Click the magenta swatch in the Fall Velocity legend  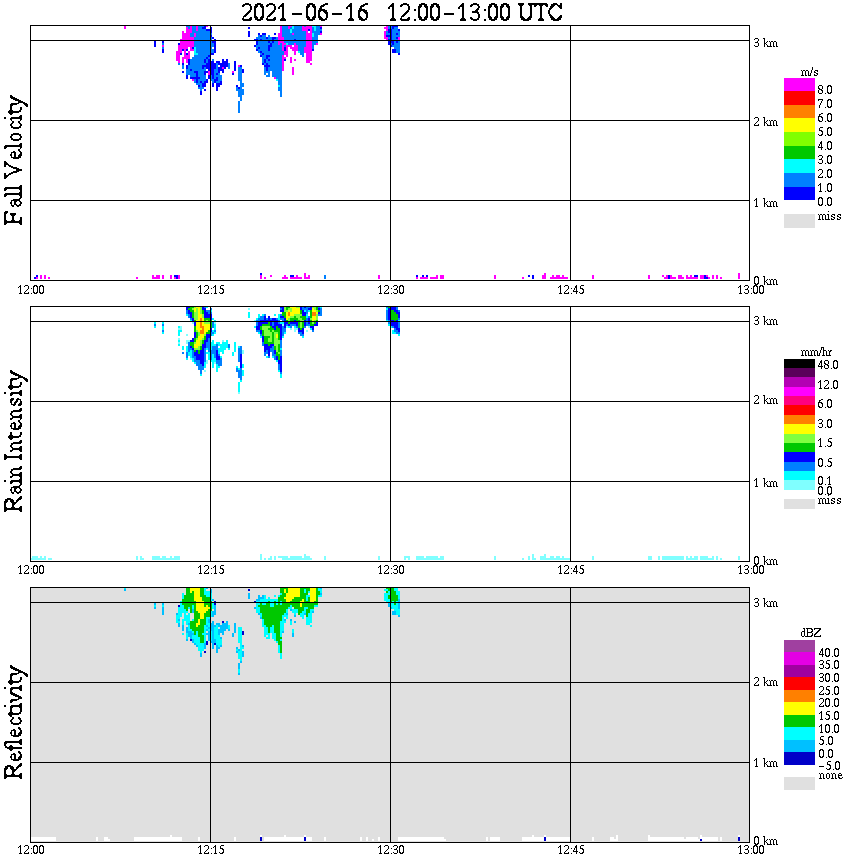point(799,85)
